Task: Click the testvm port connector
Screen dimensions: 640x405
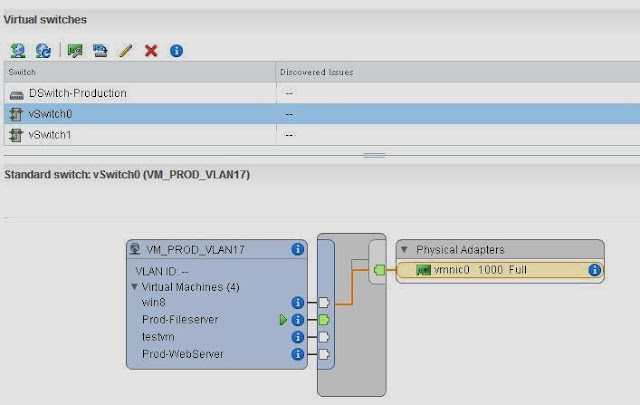Action: point(324,337)
